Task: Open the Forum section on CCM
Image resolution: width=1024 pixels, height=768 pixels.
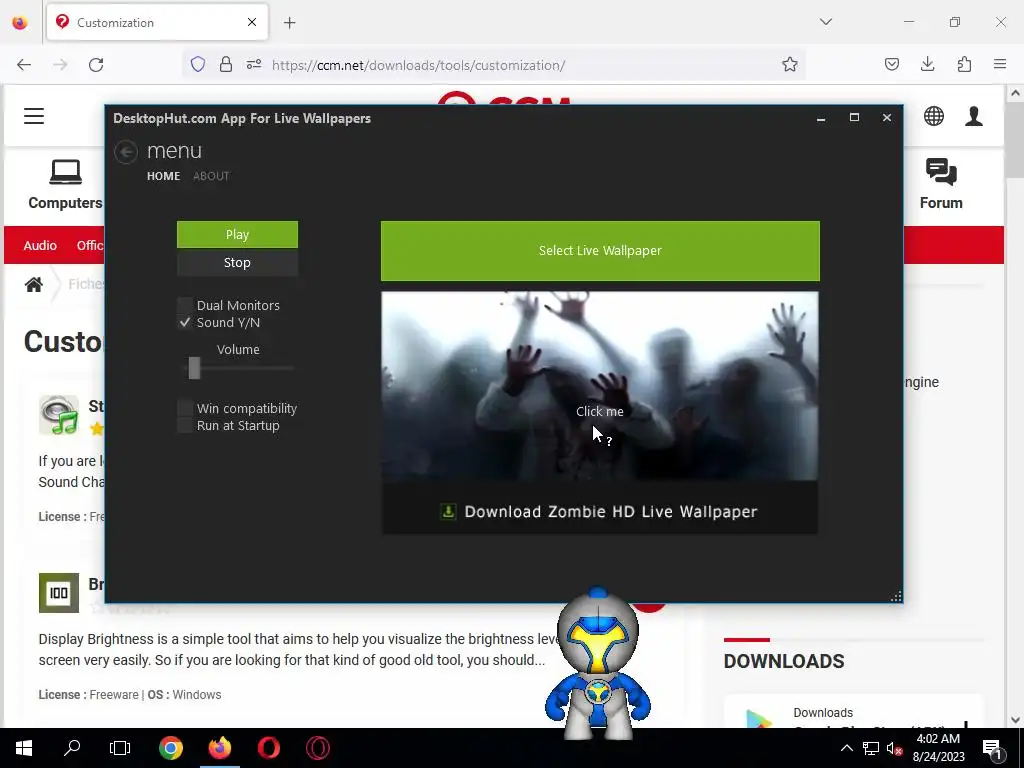Action: tap(941, 185)
